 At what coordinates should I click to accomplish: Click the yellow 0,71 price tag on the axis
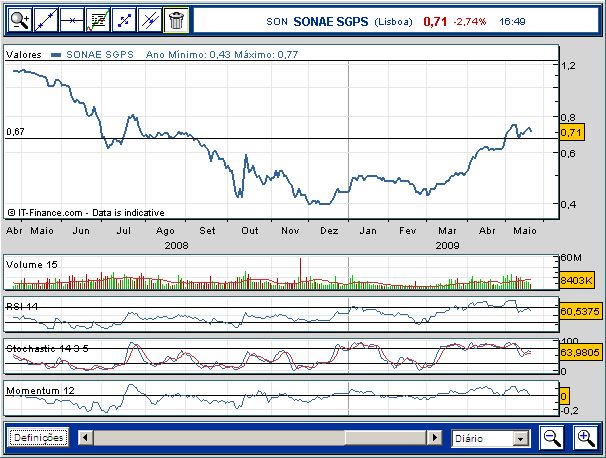point(572,133)
